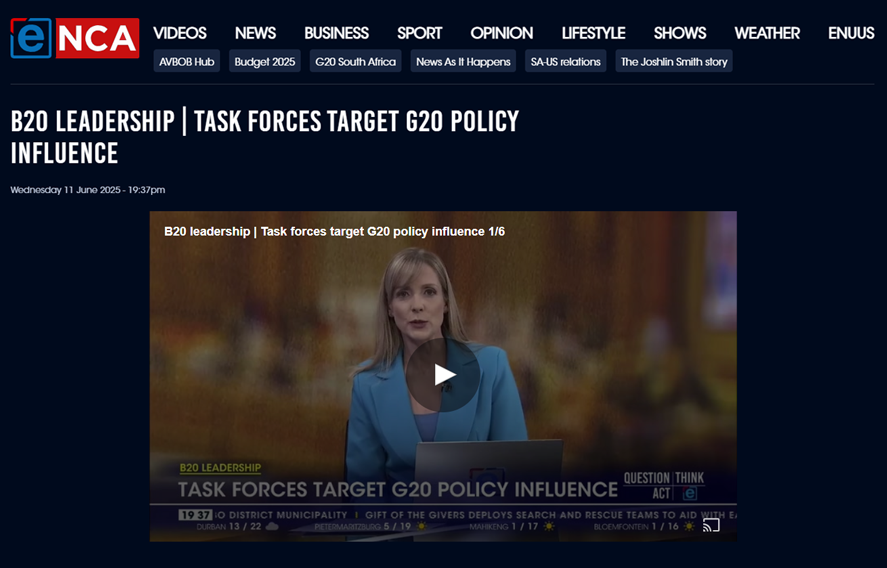Switch to the ENUUS section
This screenshot has width=887, height=568.
851,33
